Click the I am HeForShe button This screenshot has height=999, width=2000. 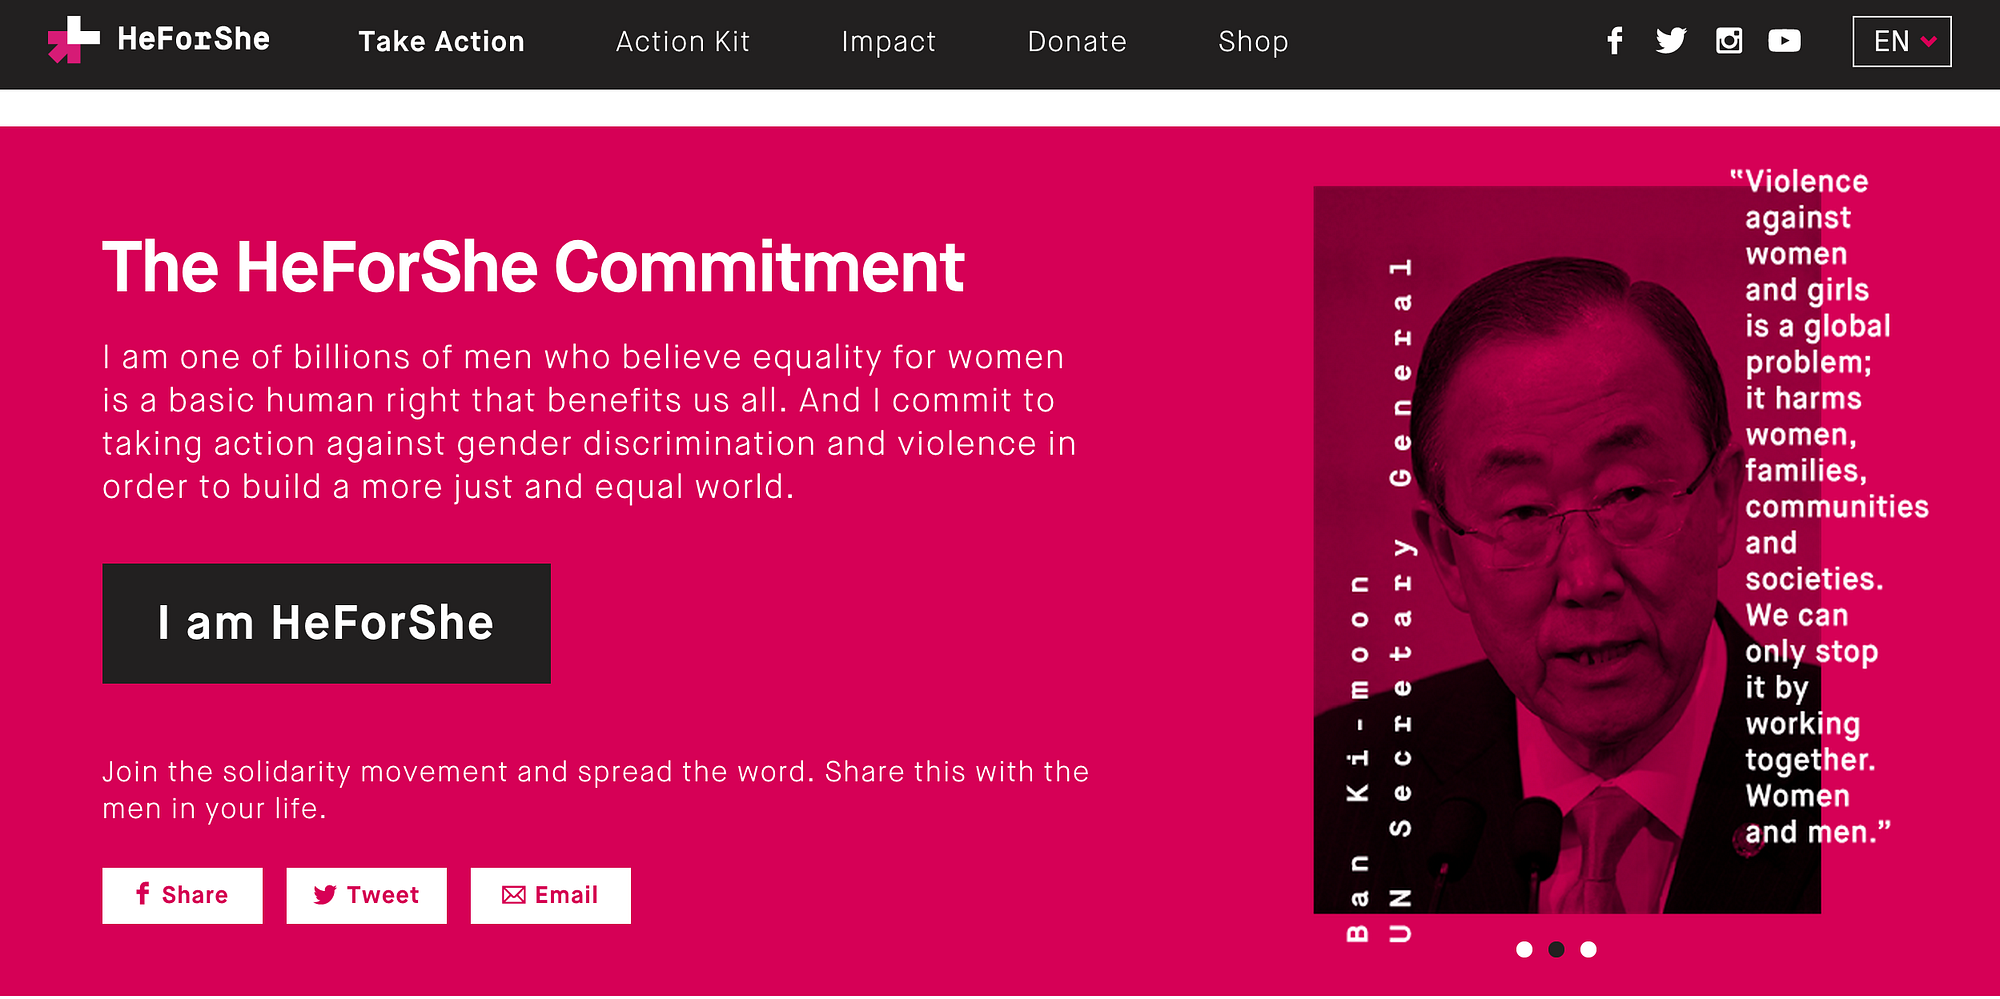click(326, 623)
